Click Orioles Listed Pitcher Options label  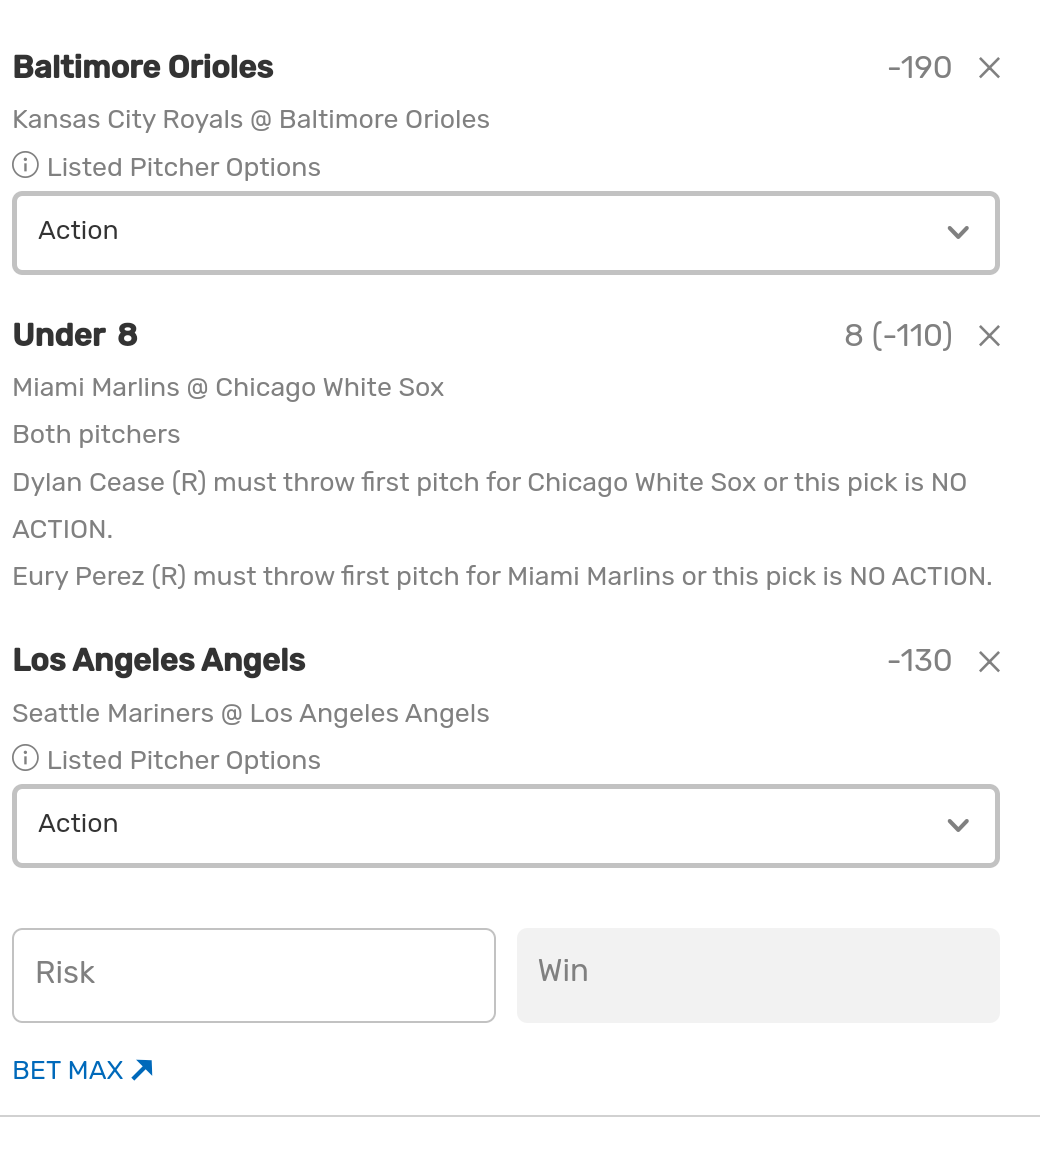[x=184, y=167]
